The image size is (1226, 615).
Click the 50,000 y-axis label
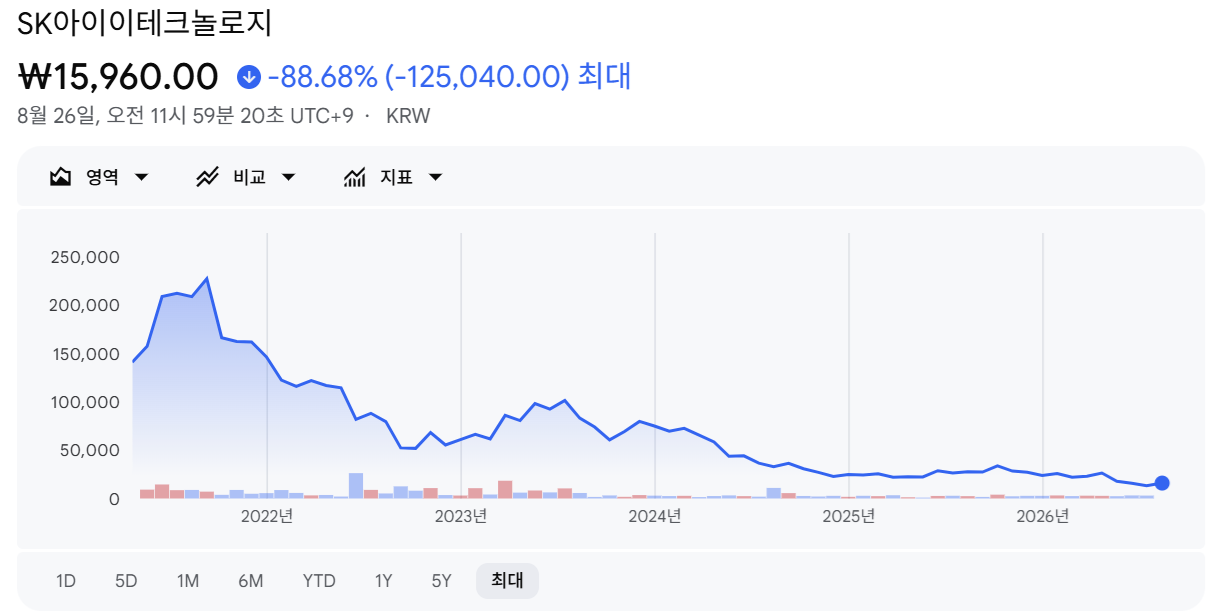coord(89,450)
